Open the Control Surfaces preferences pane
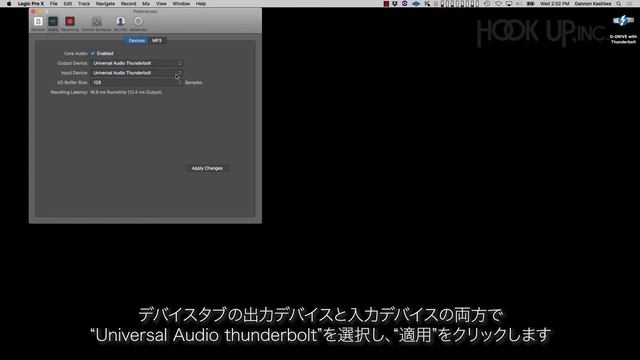This screenshot has height=360, width=640. [96, 24]
